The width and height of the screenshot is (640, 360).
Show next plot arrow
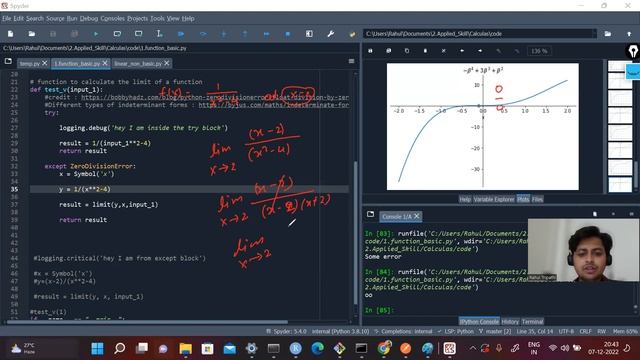point(480,51)
